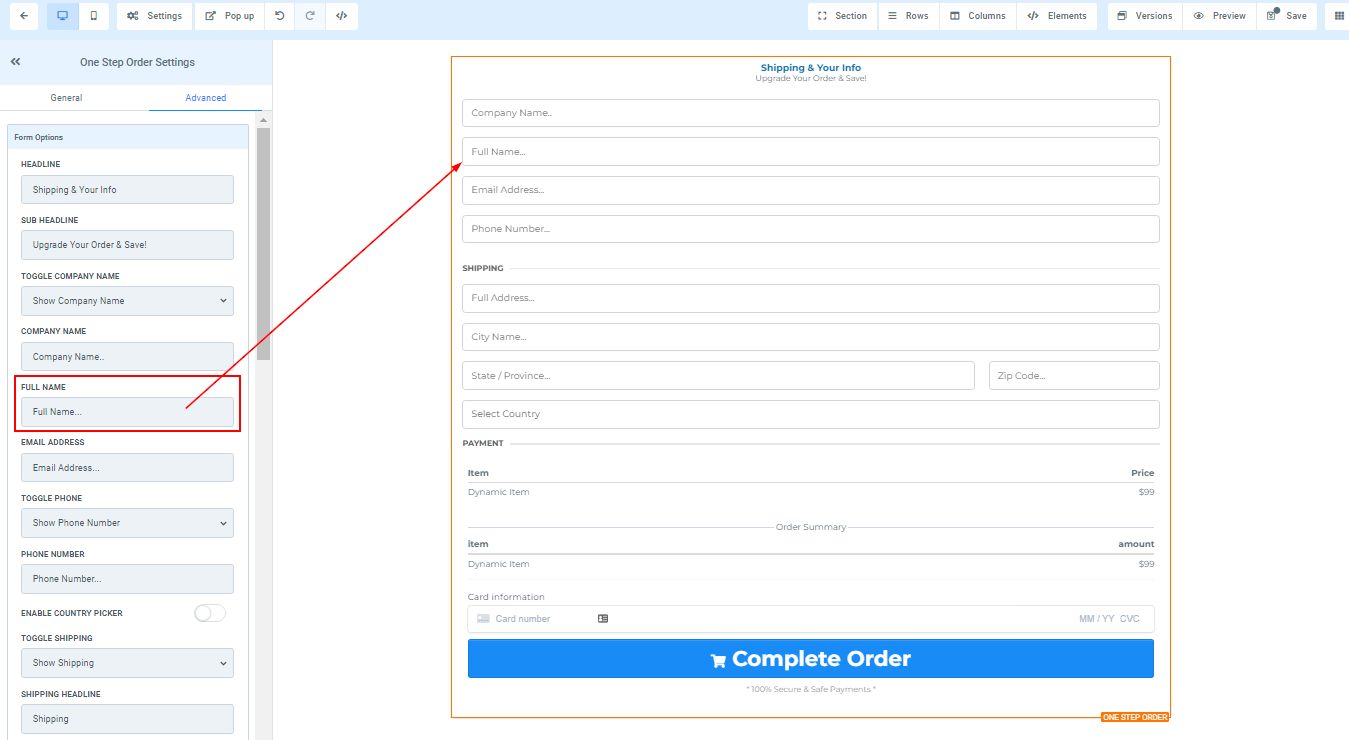Screen dimensions: 1349x740
Task: Click the Preview button
Action: point(1219,16)
